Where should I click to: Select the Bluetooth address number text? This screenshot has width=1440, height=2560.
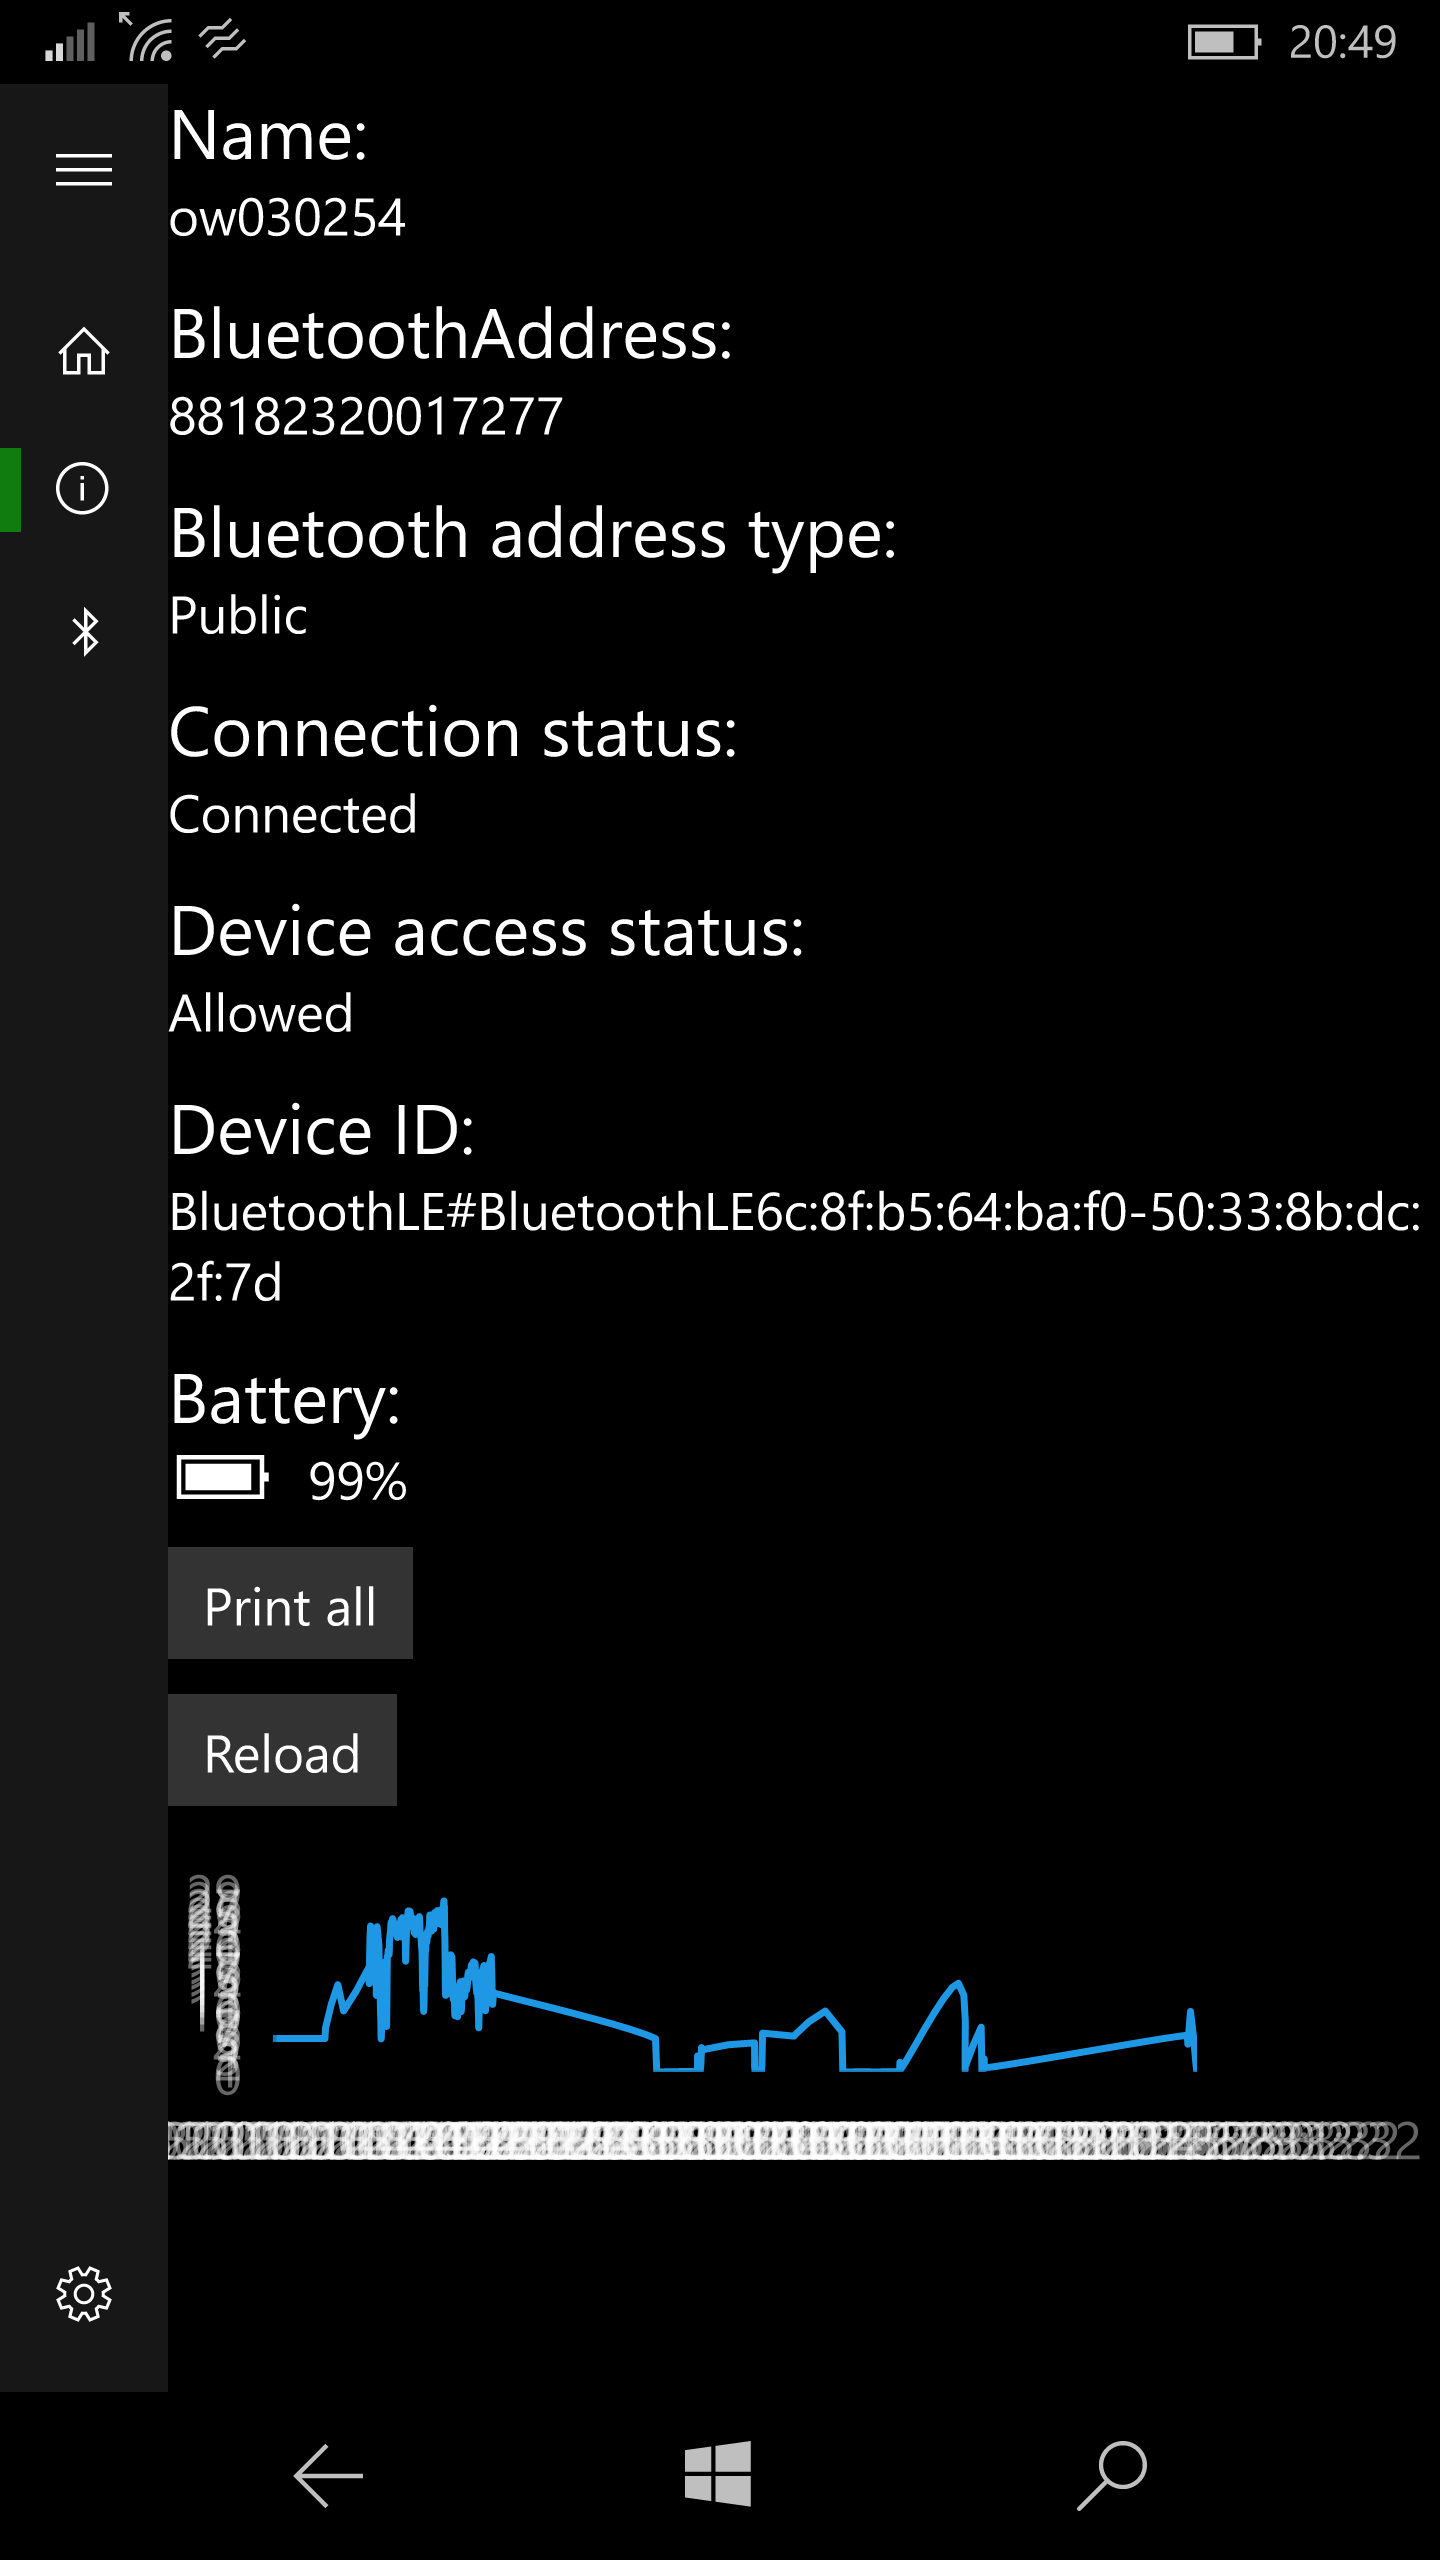(x=366, y=416)
